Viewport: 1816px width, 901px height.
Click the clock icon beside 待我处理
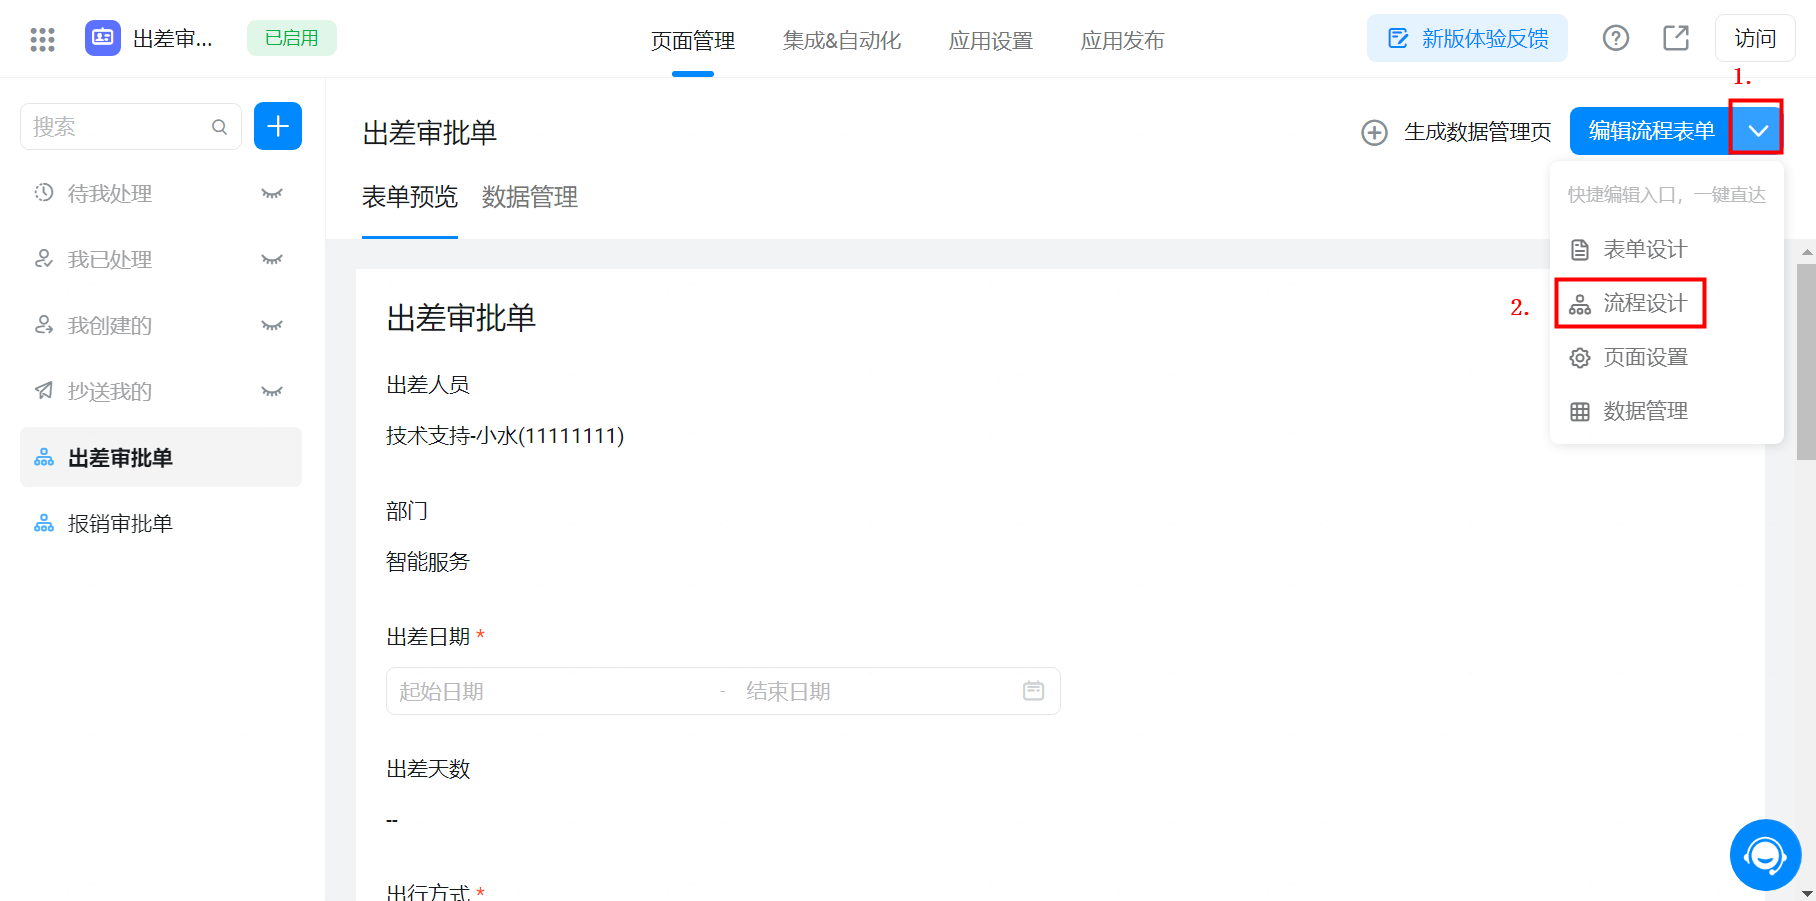point(44,192)
